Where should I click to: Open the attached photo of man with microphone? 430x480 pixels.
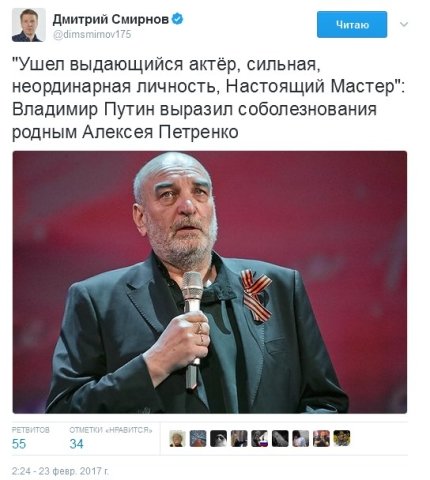(210, 282)
